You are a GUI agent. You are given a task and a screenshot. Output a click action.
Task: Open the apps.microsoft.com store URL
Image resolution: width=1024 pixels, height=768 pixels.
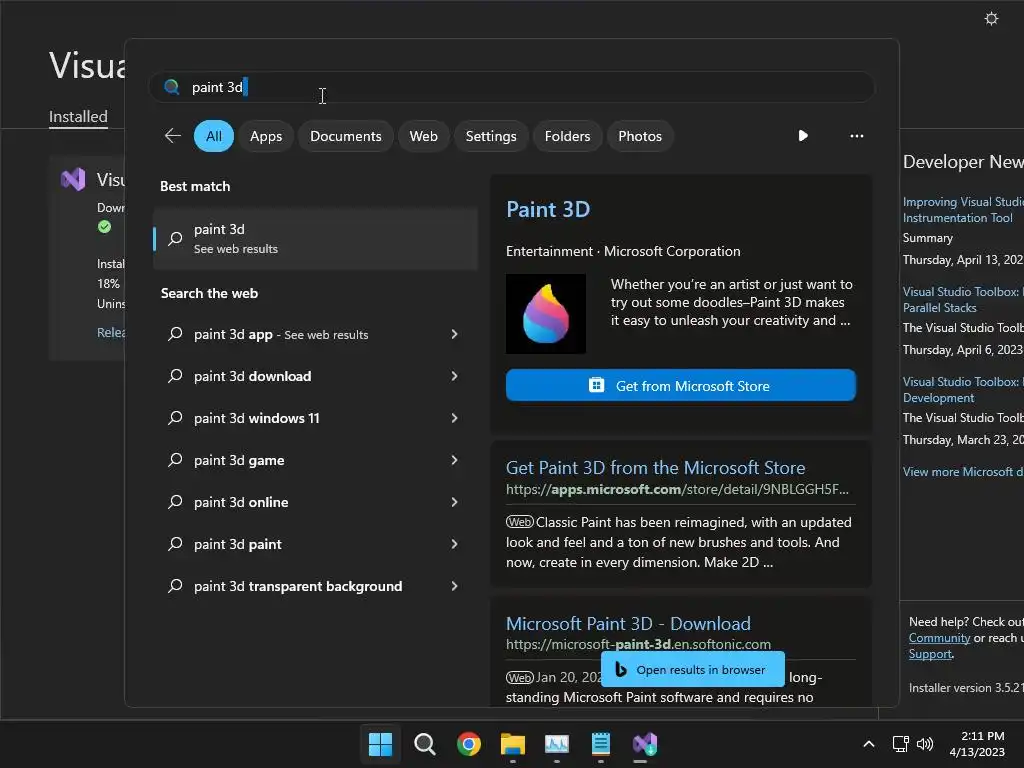677,489
